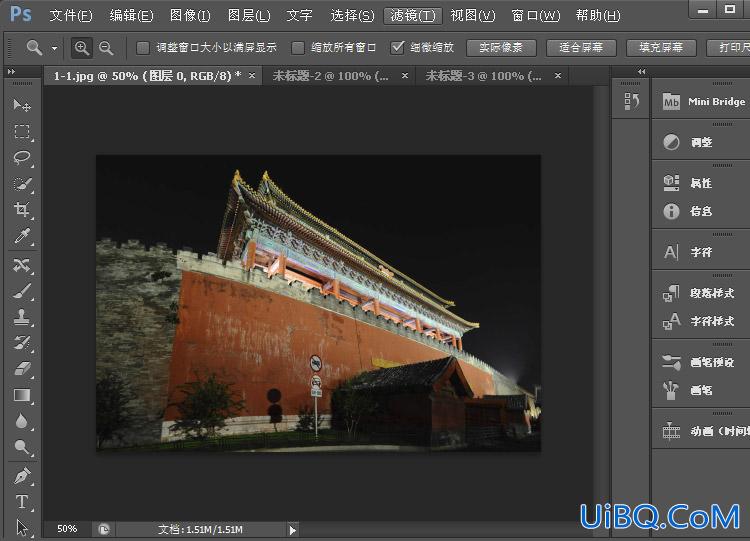This screenshot has height=541, width=750.
Task: Select the Horizontal Type tool
Action: (x=22, y=502)
